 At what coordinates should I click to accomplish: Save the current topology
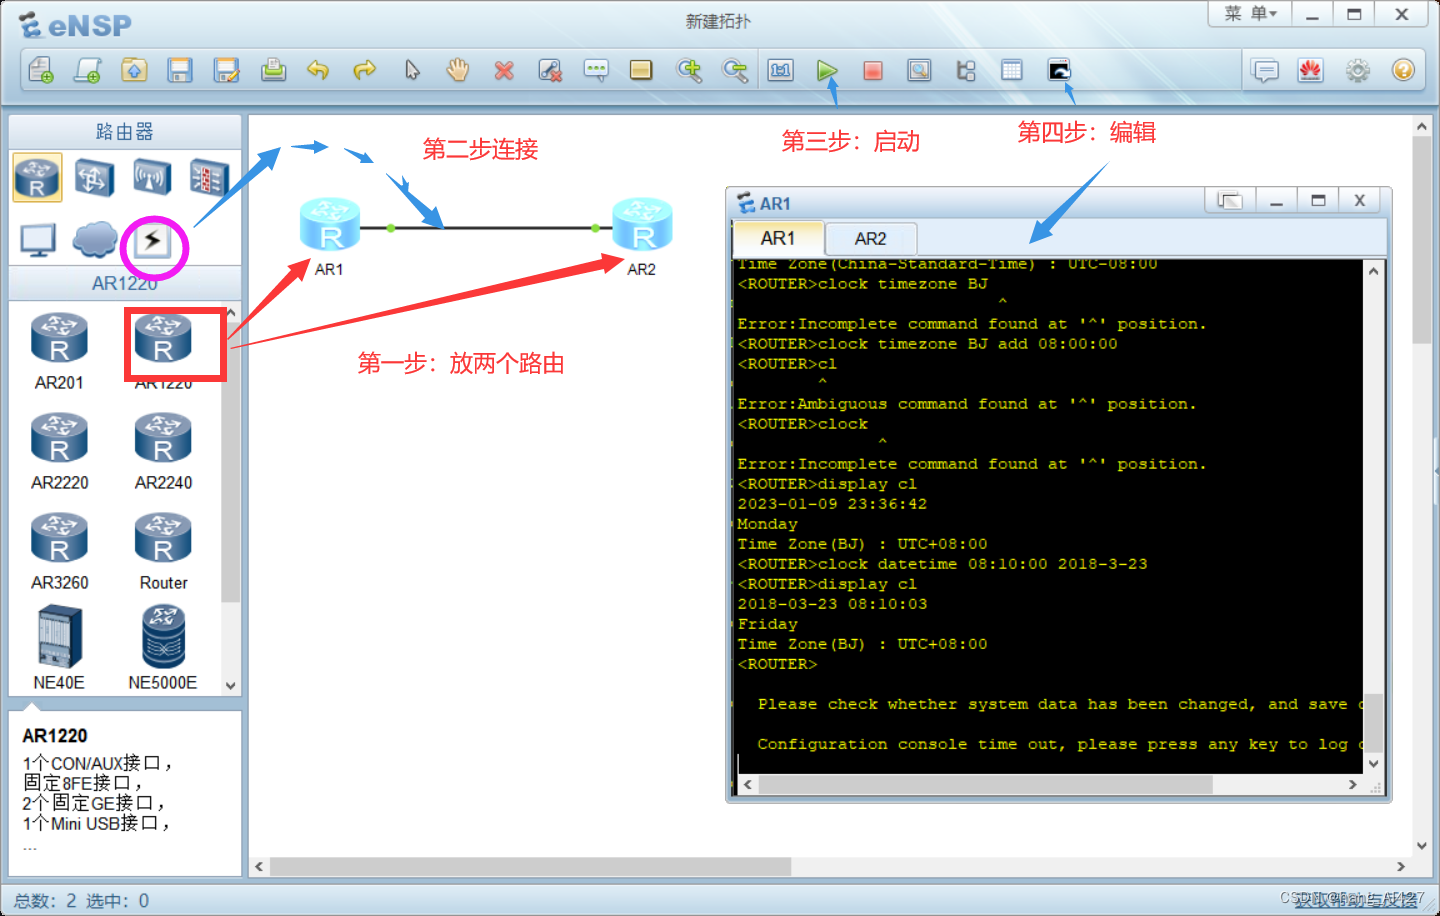[x=180, y=70]
